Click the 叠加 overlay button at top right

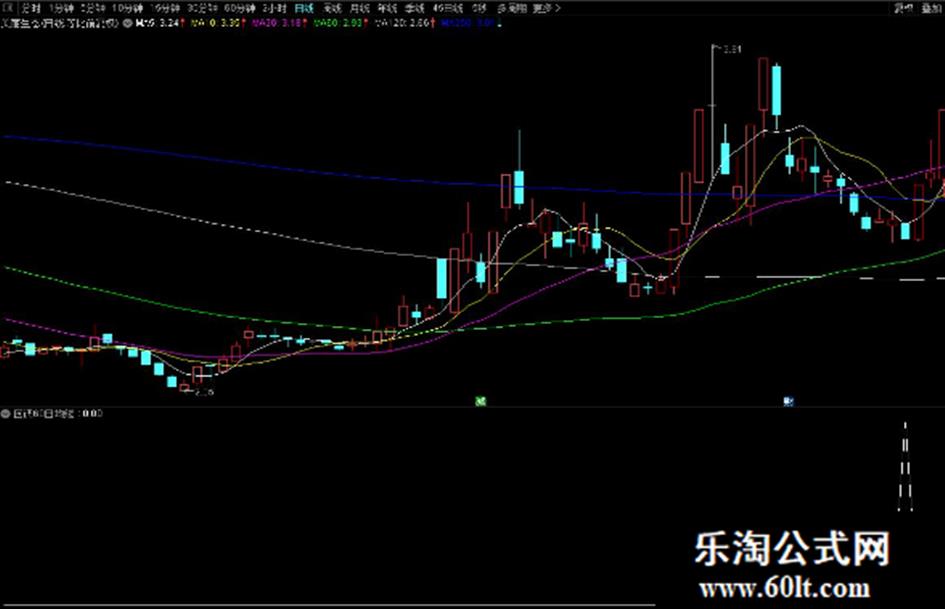tap(932, 8)
